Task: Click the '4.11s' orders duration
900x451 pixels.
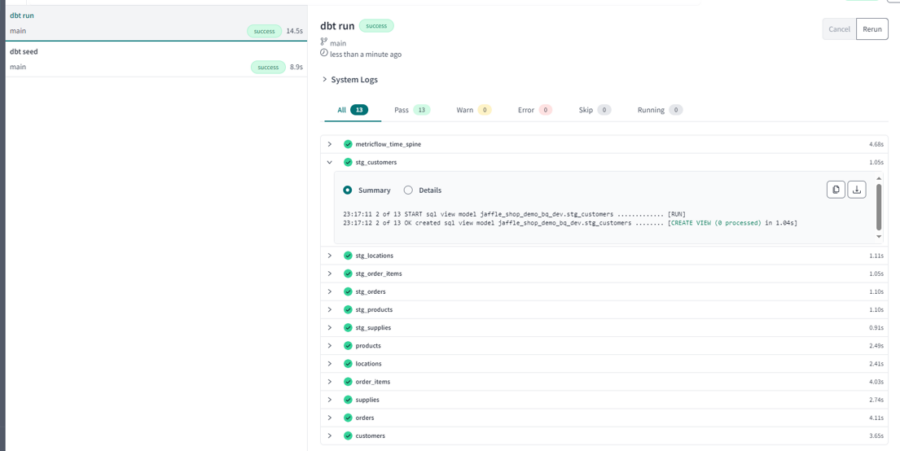Action: pos(876,418)
